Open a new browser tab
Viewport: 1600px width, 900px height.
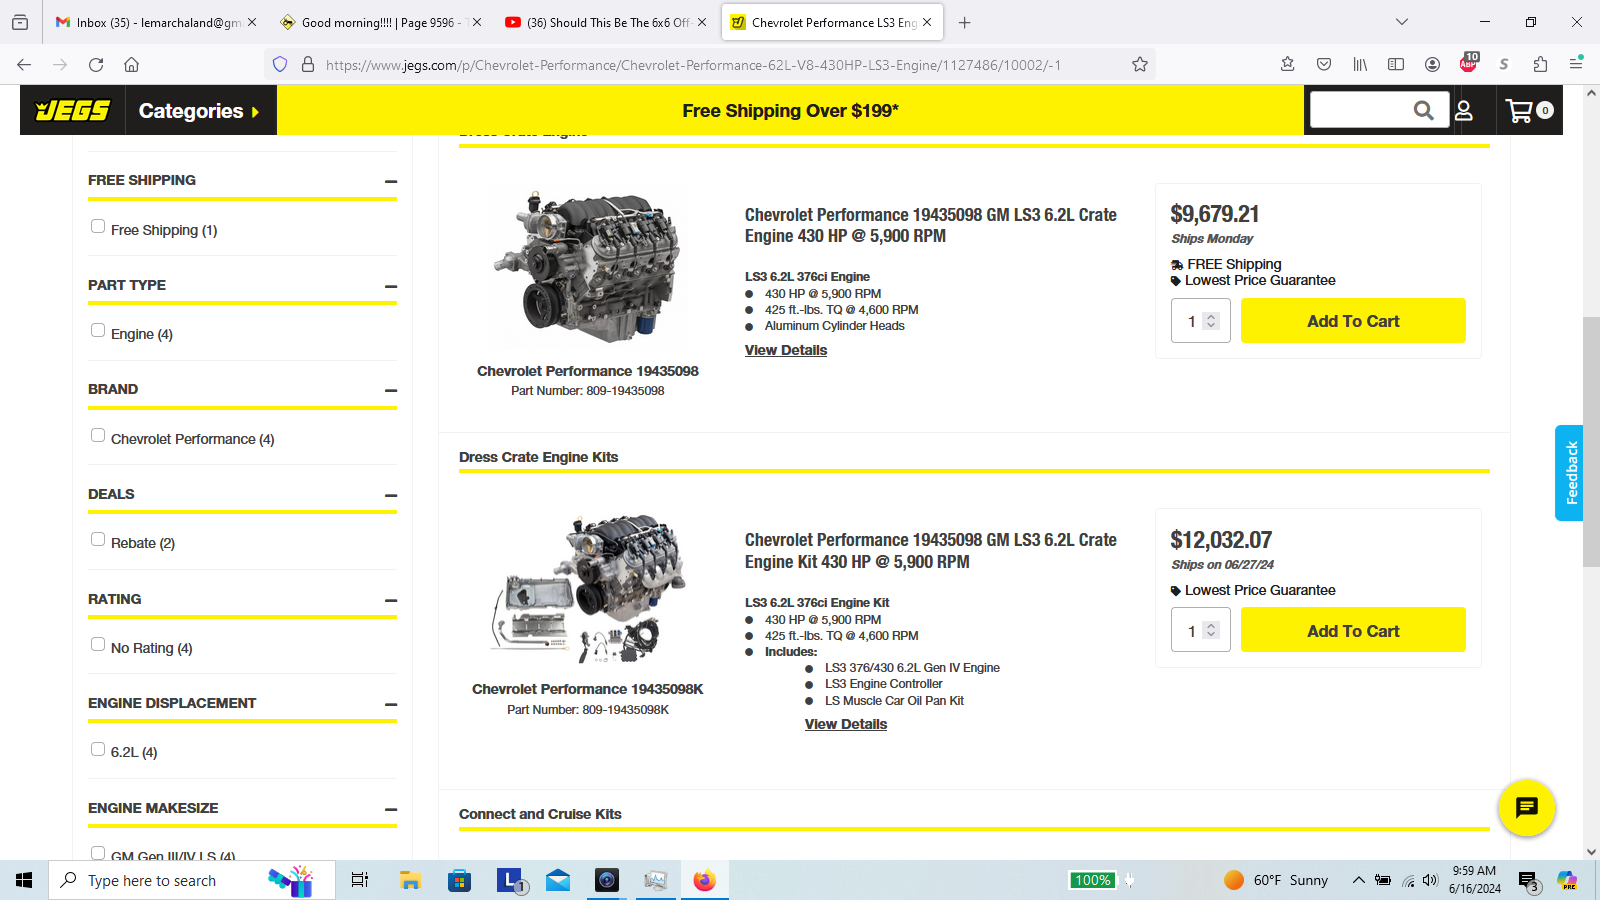point(964,22)
